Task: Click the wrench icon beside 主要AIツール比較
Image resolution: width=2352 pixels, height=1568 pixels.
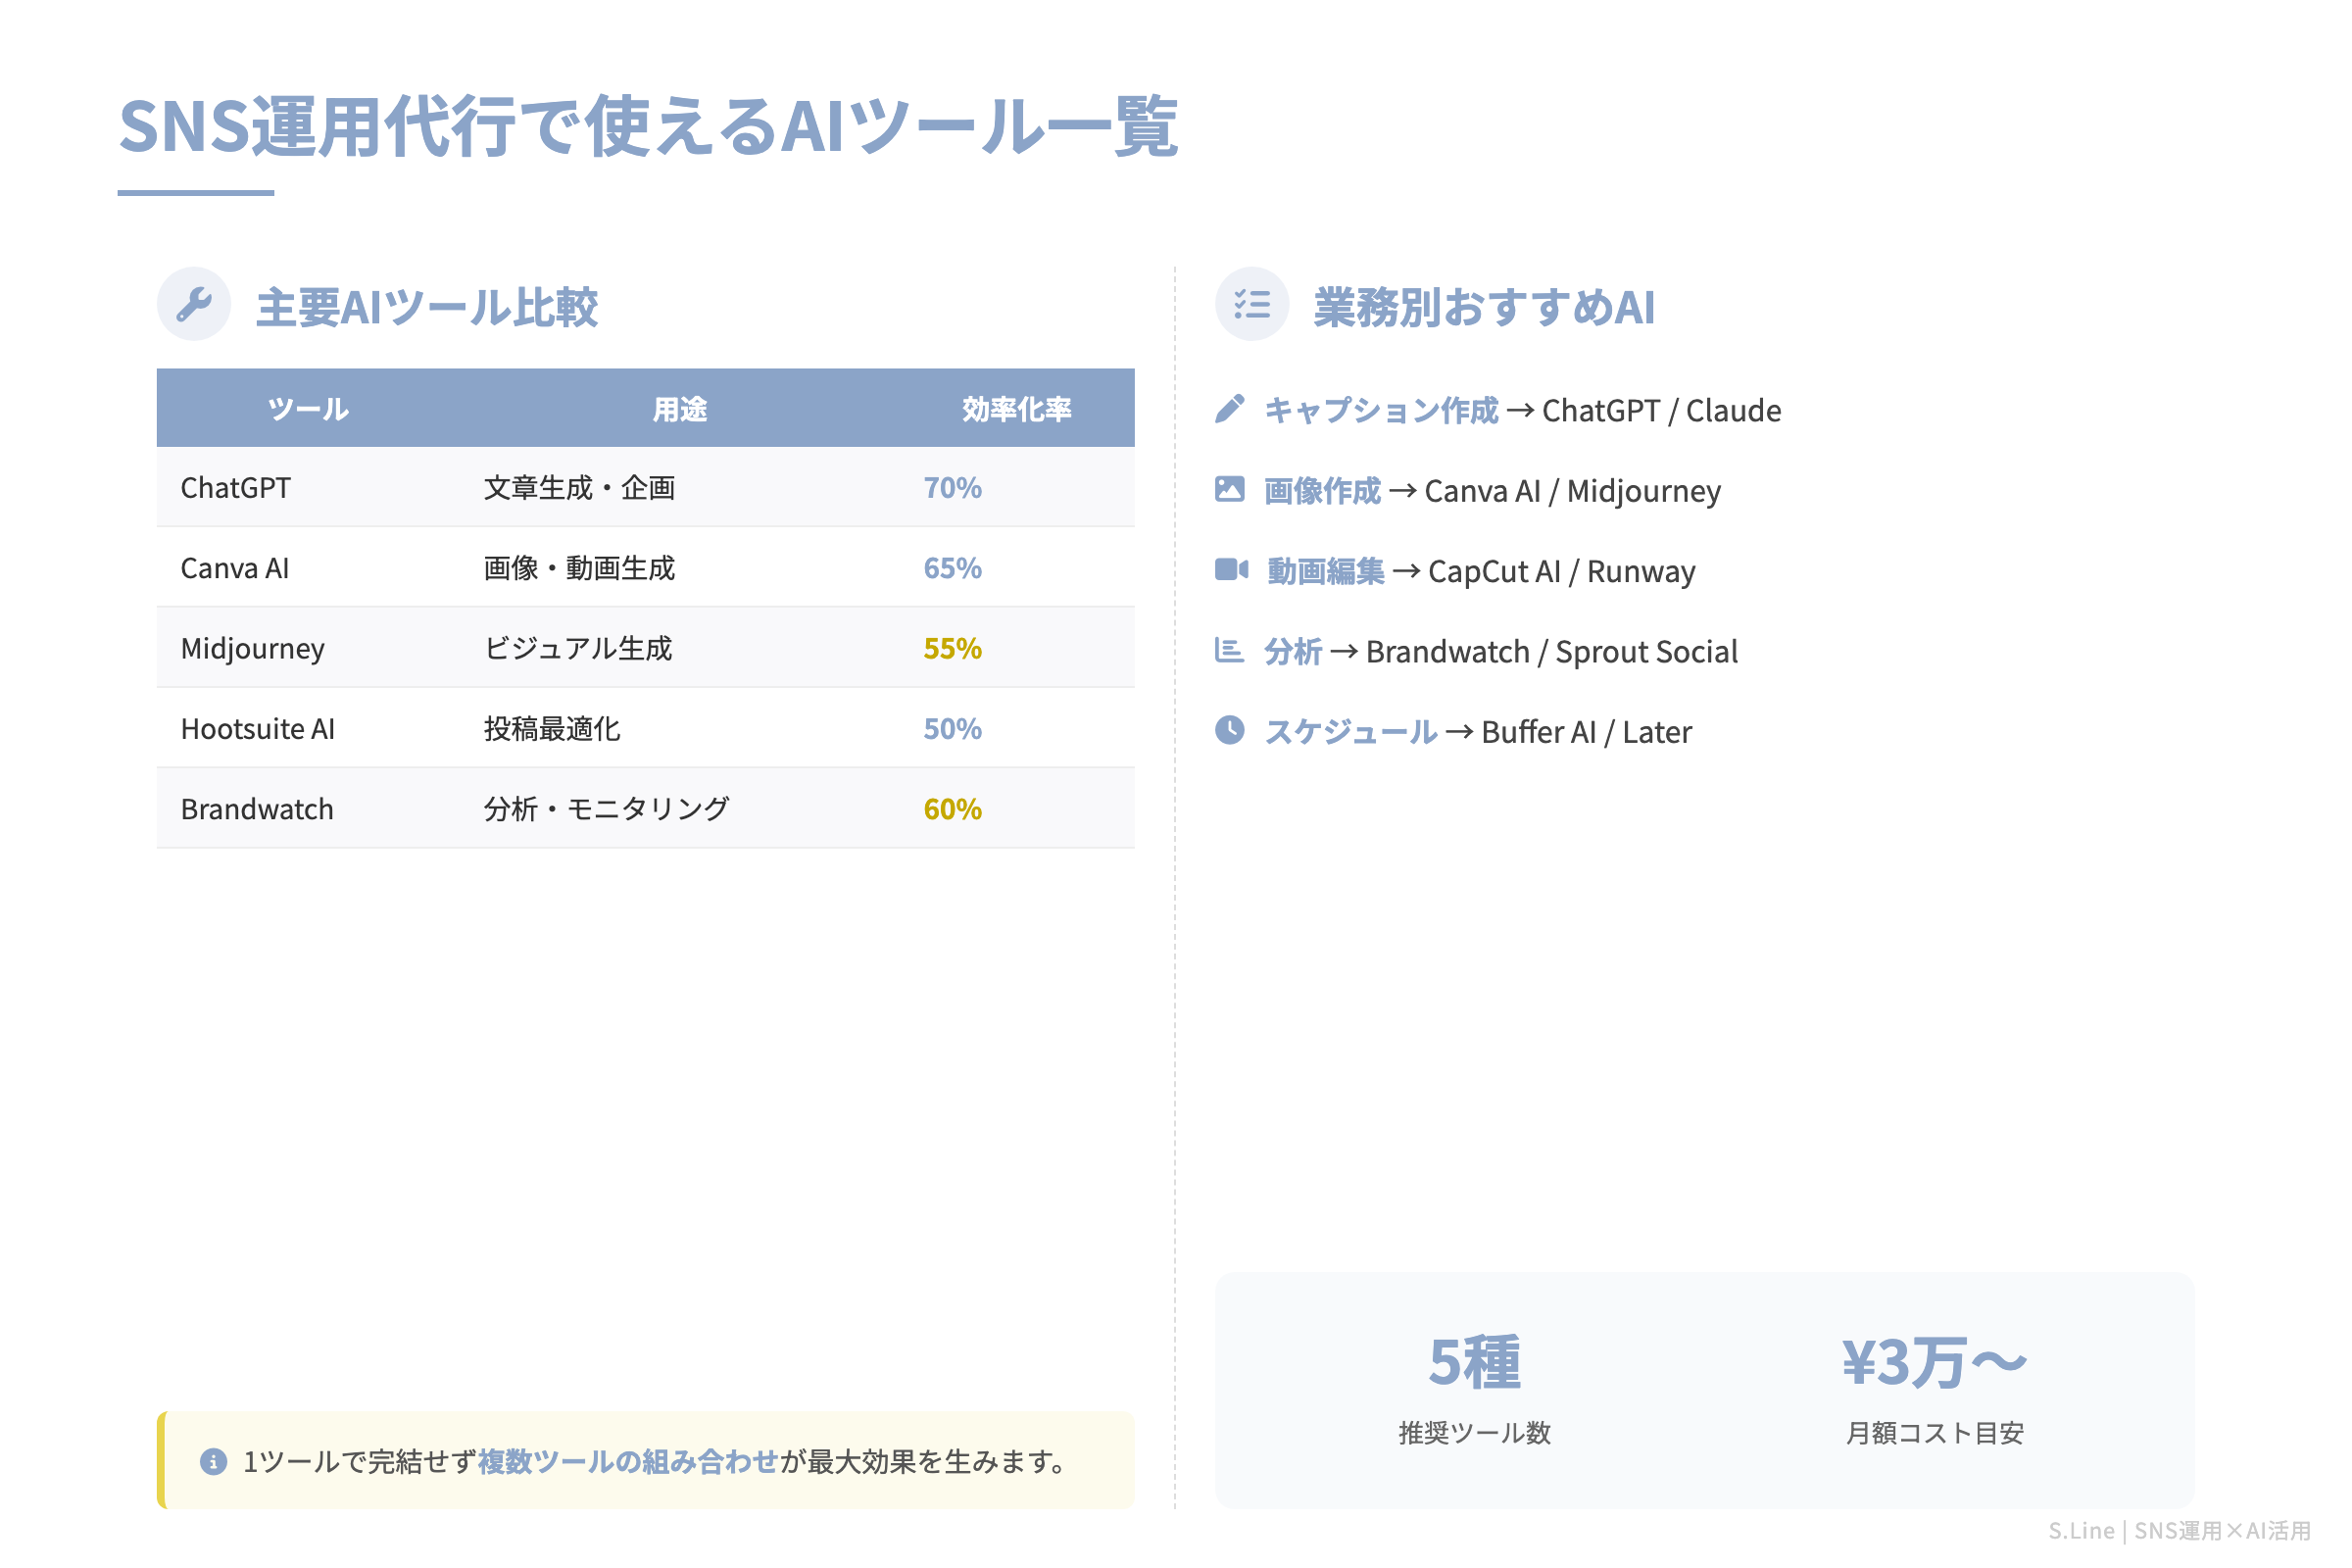Action: pyautogui.click(x=194, y=303)
